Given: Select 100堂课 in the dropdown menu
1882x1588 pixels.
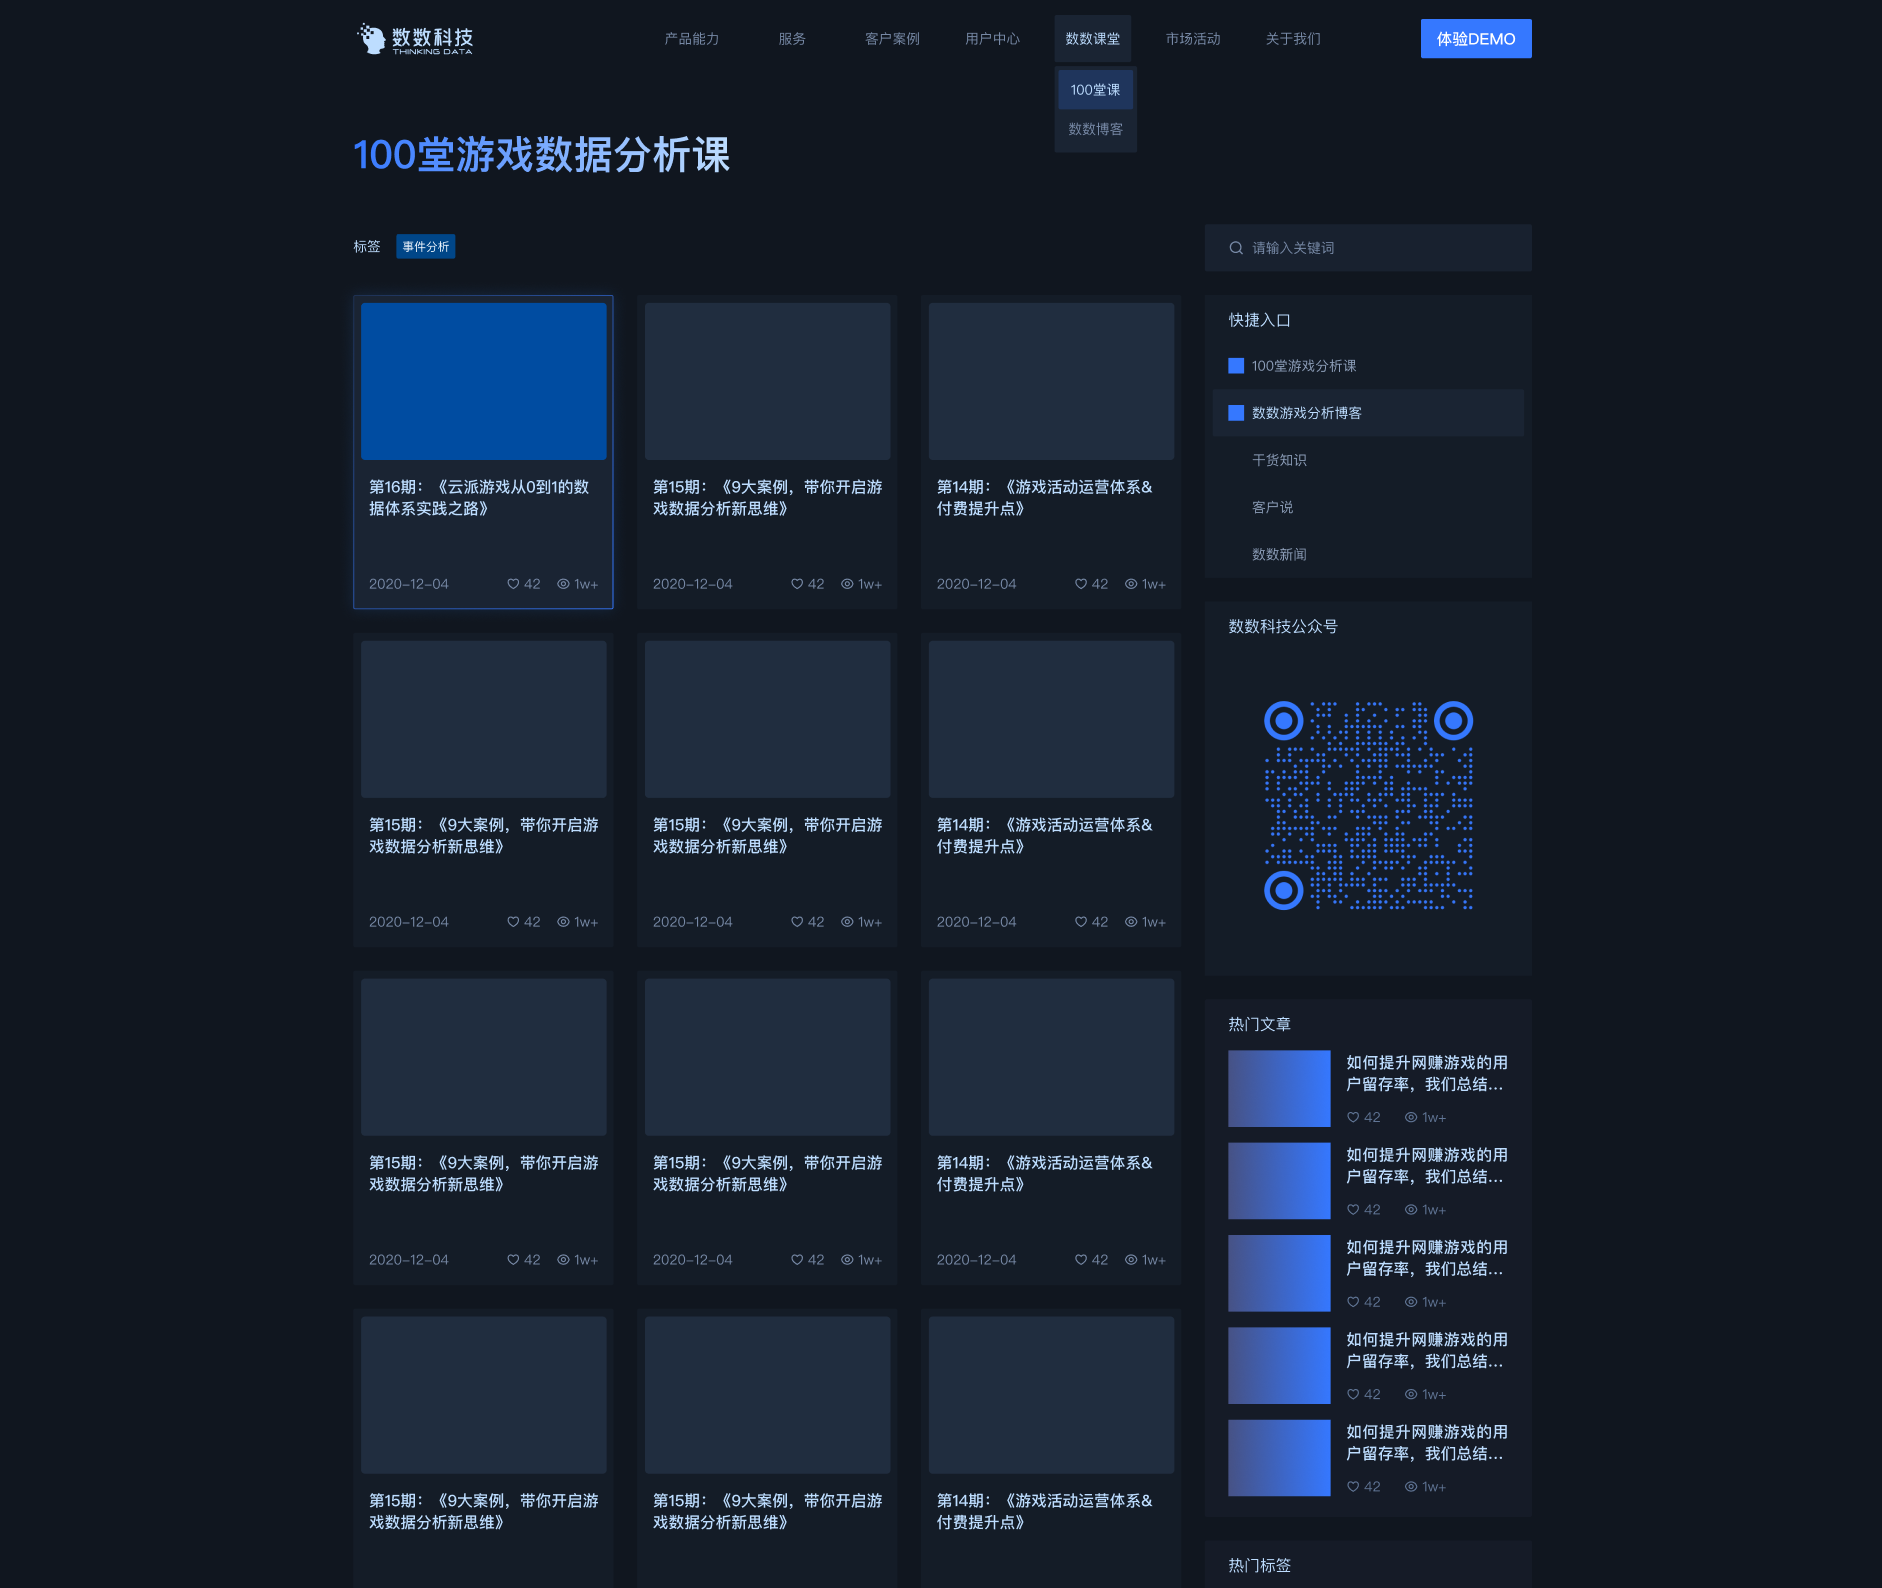Looking at the screenshot, I should coord(1095,90).
